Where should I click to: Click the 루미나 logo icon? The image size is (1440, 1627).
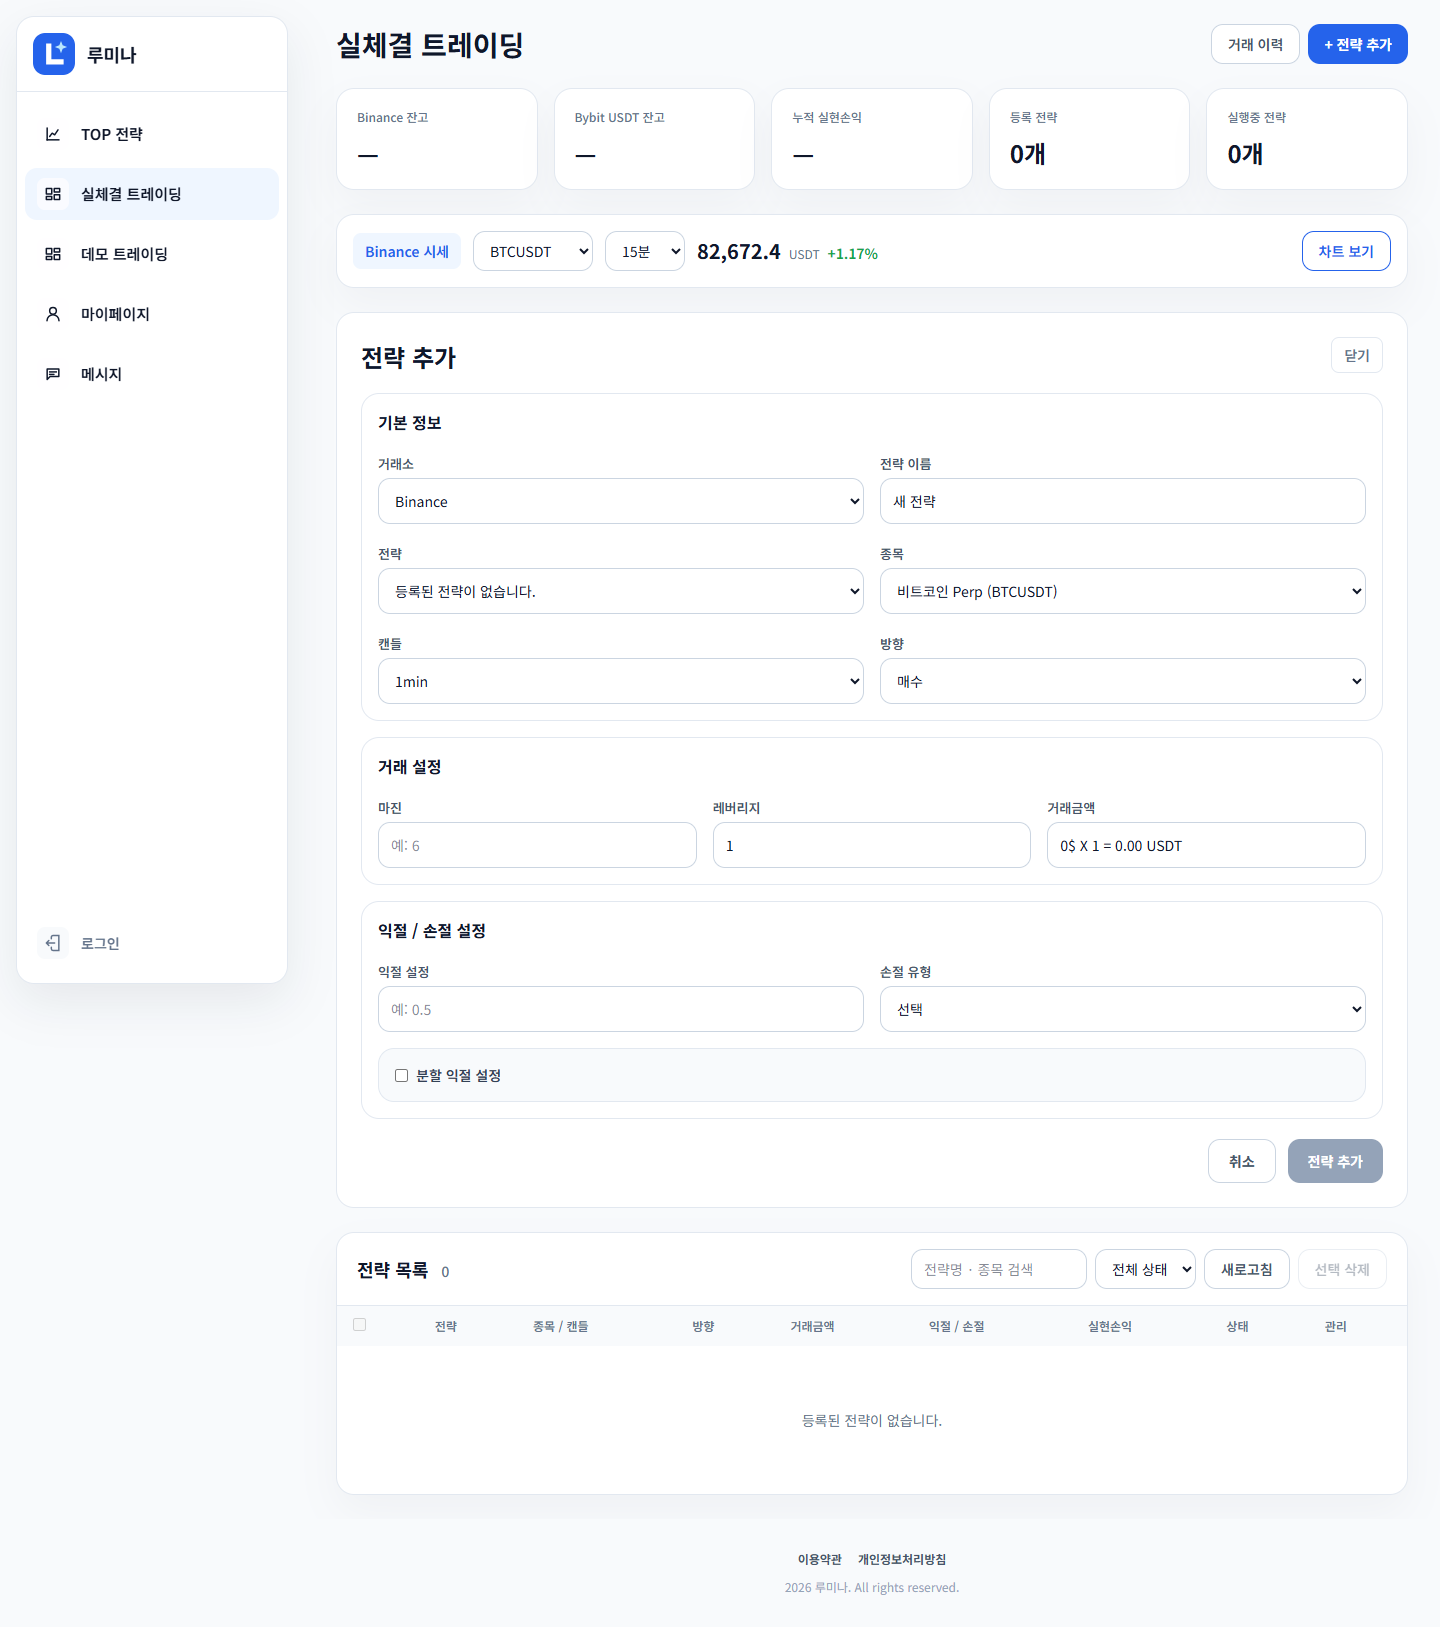click(x=54, y=54)
